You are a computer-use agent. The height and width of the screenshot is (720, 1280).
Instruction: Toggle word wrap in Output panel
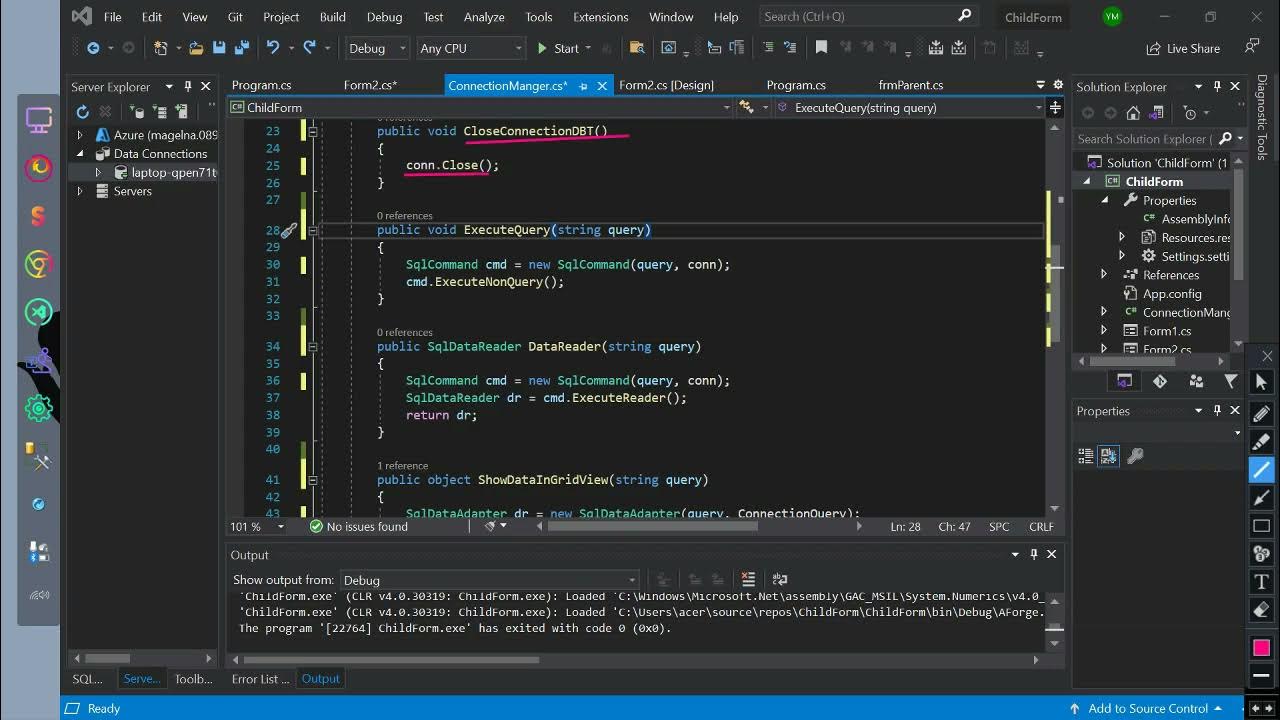[780, 579]
